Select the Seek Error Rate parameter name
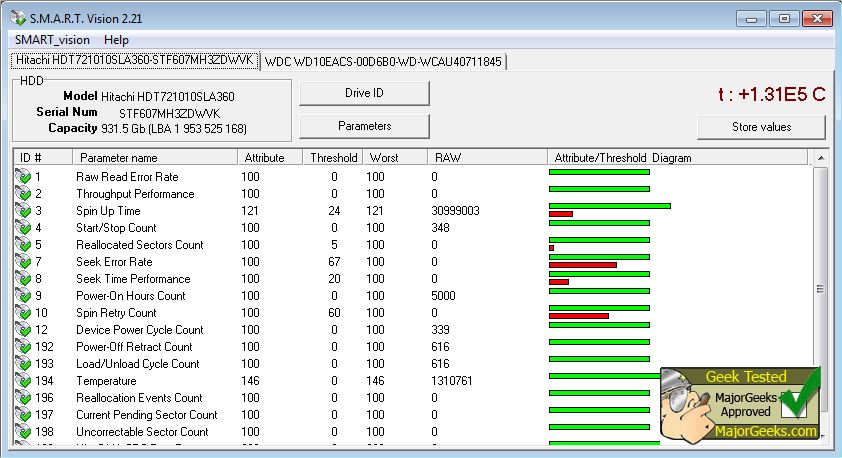Screen dimensions: 842x458 (x=114, y=261)
